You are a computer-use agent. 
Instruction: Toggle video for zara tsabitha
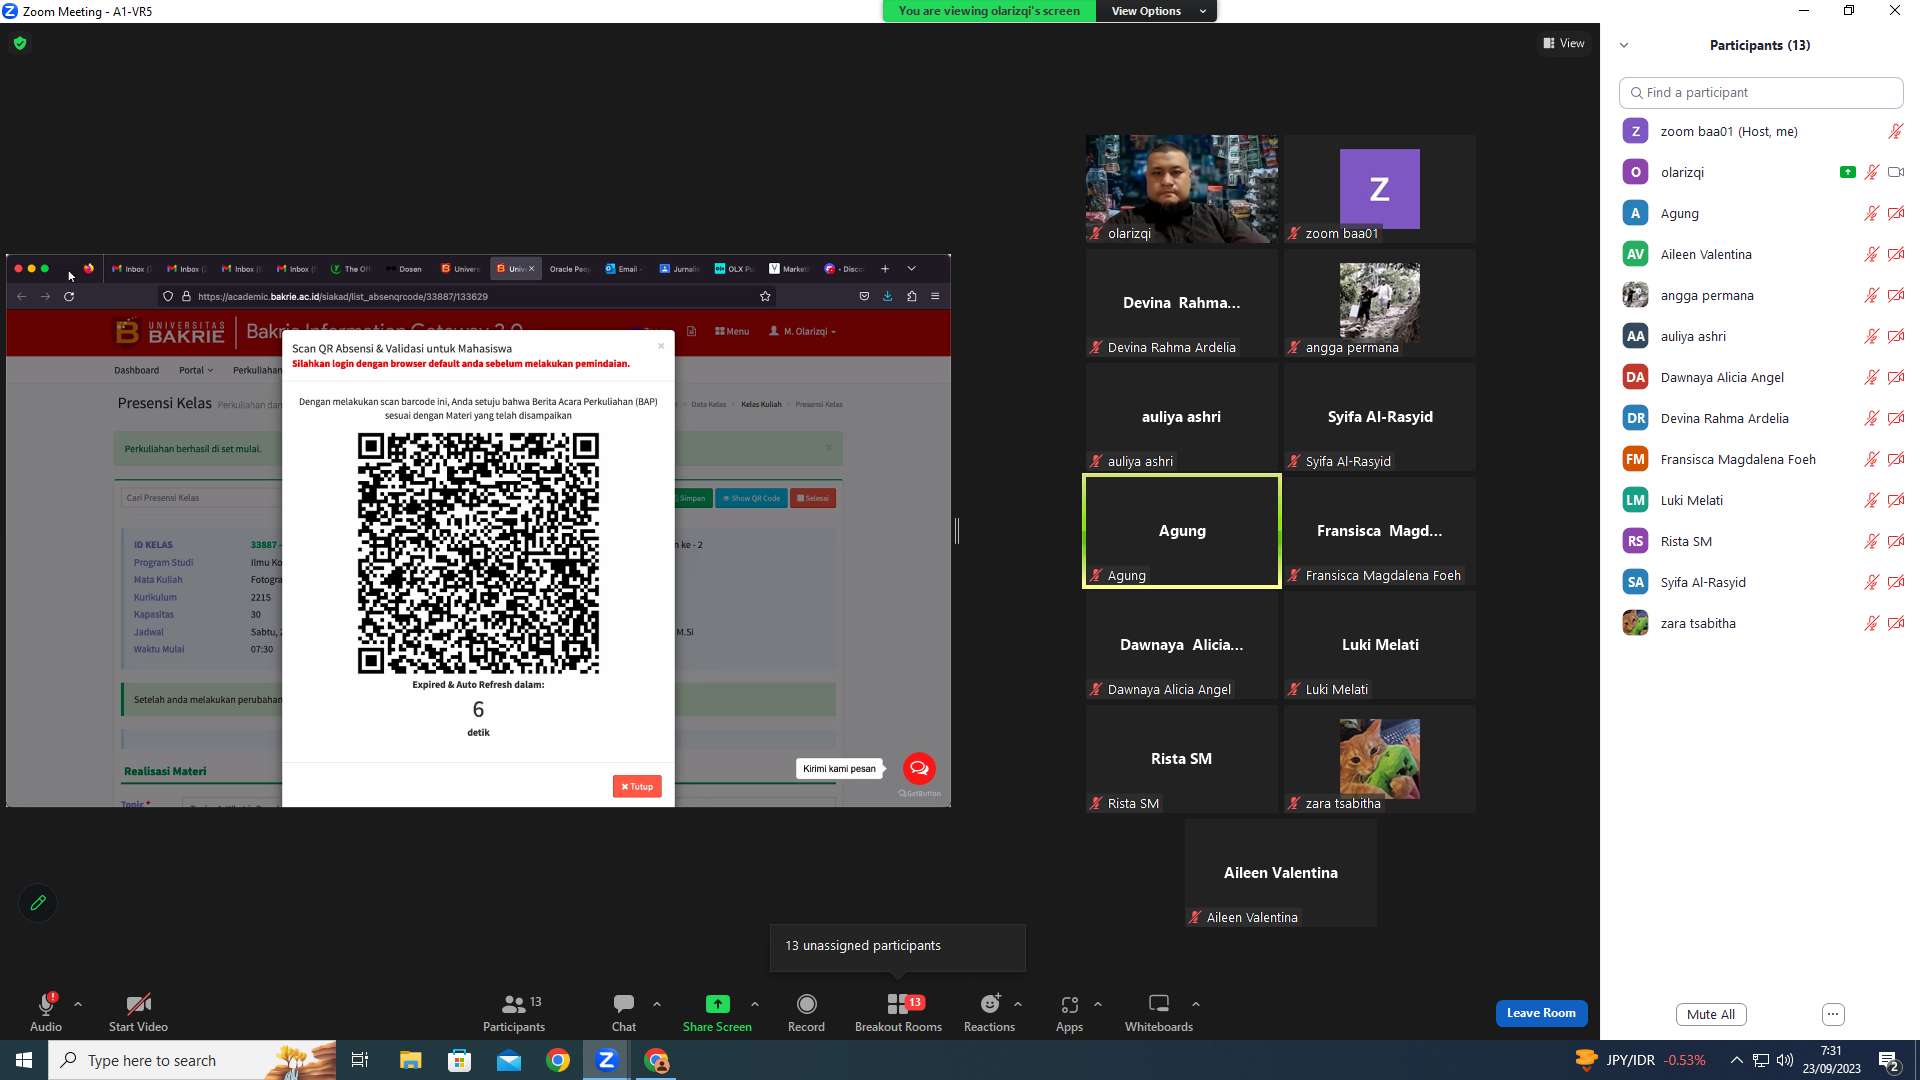tap(1895, 623)
